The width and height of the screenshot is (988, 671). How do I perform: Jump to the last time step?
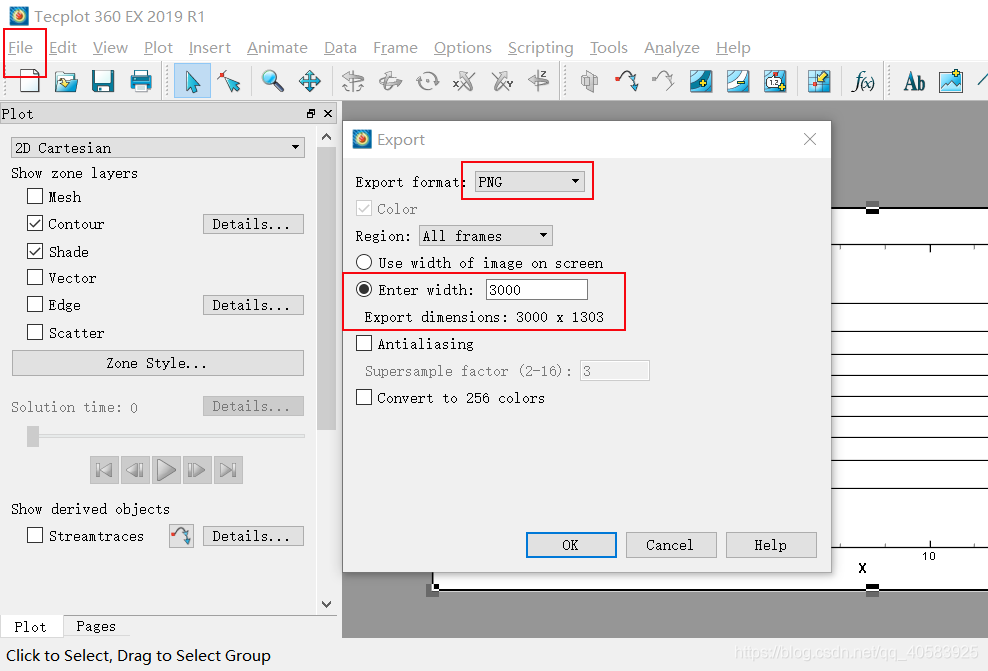point(228,470)
